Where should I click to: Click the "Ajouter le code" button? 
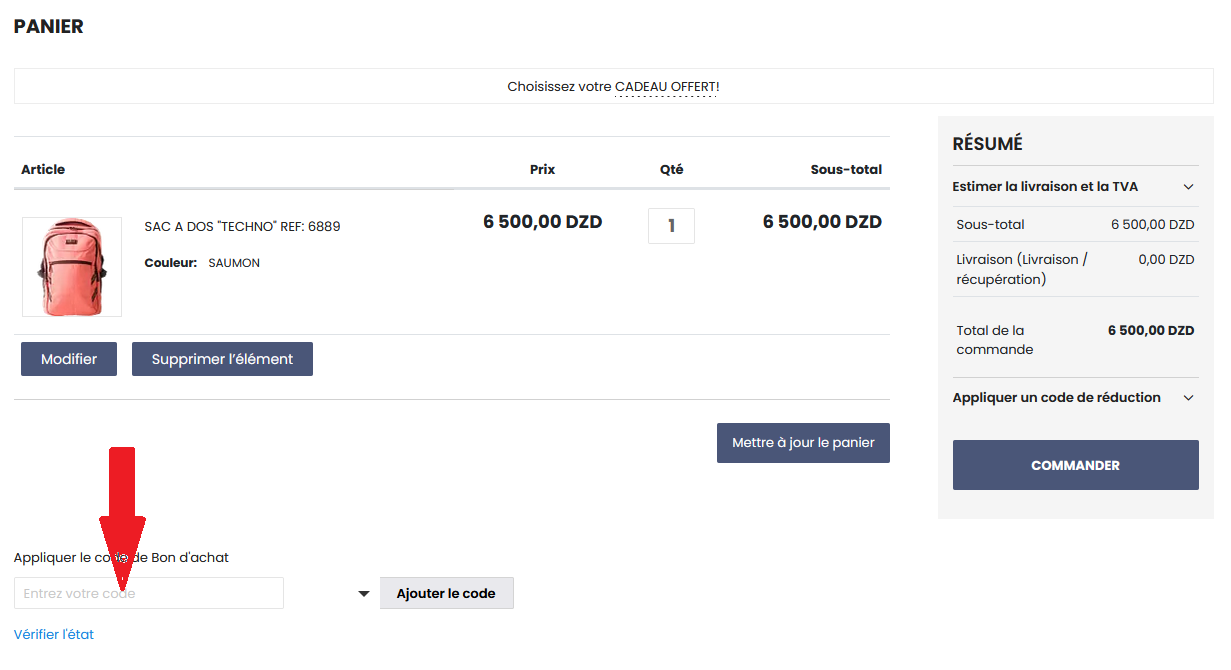coord(446,593)
